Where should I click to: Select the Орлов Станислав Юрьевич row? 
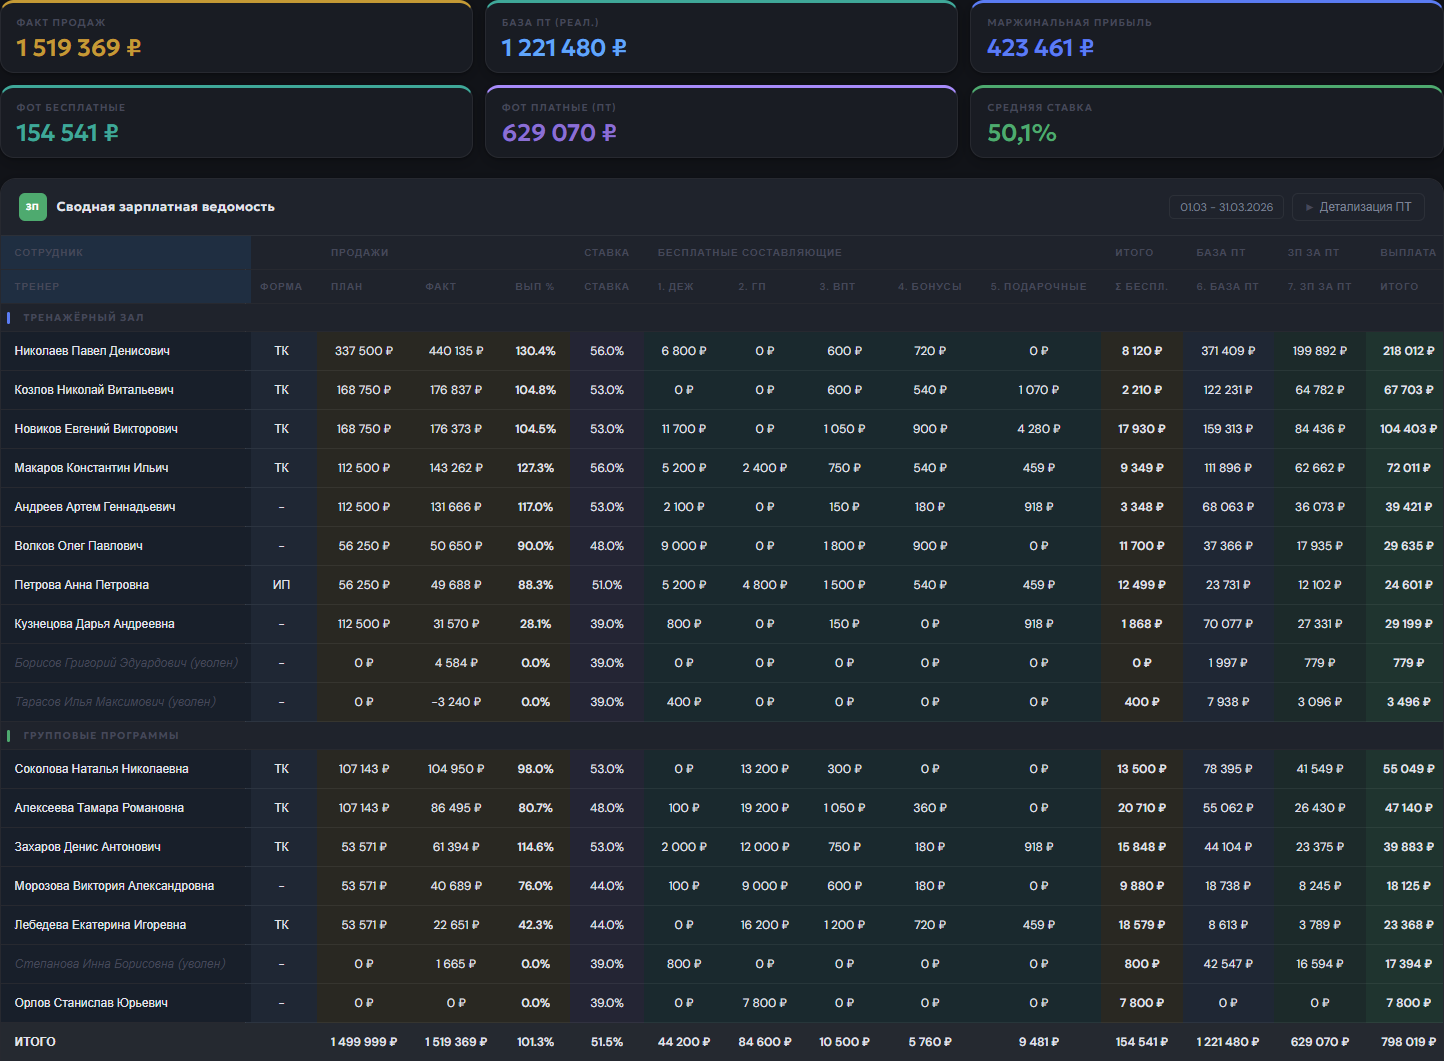(722, 1003)
